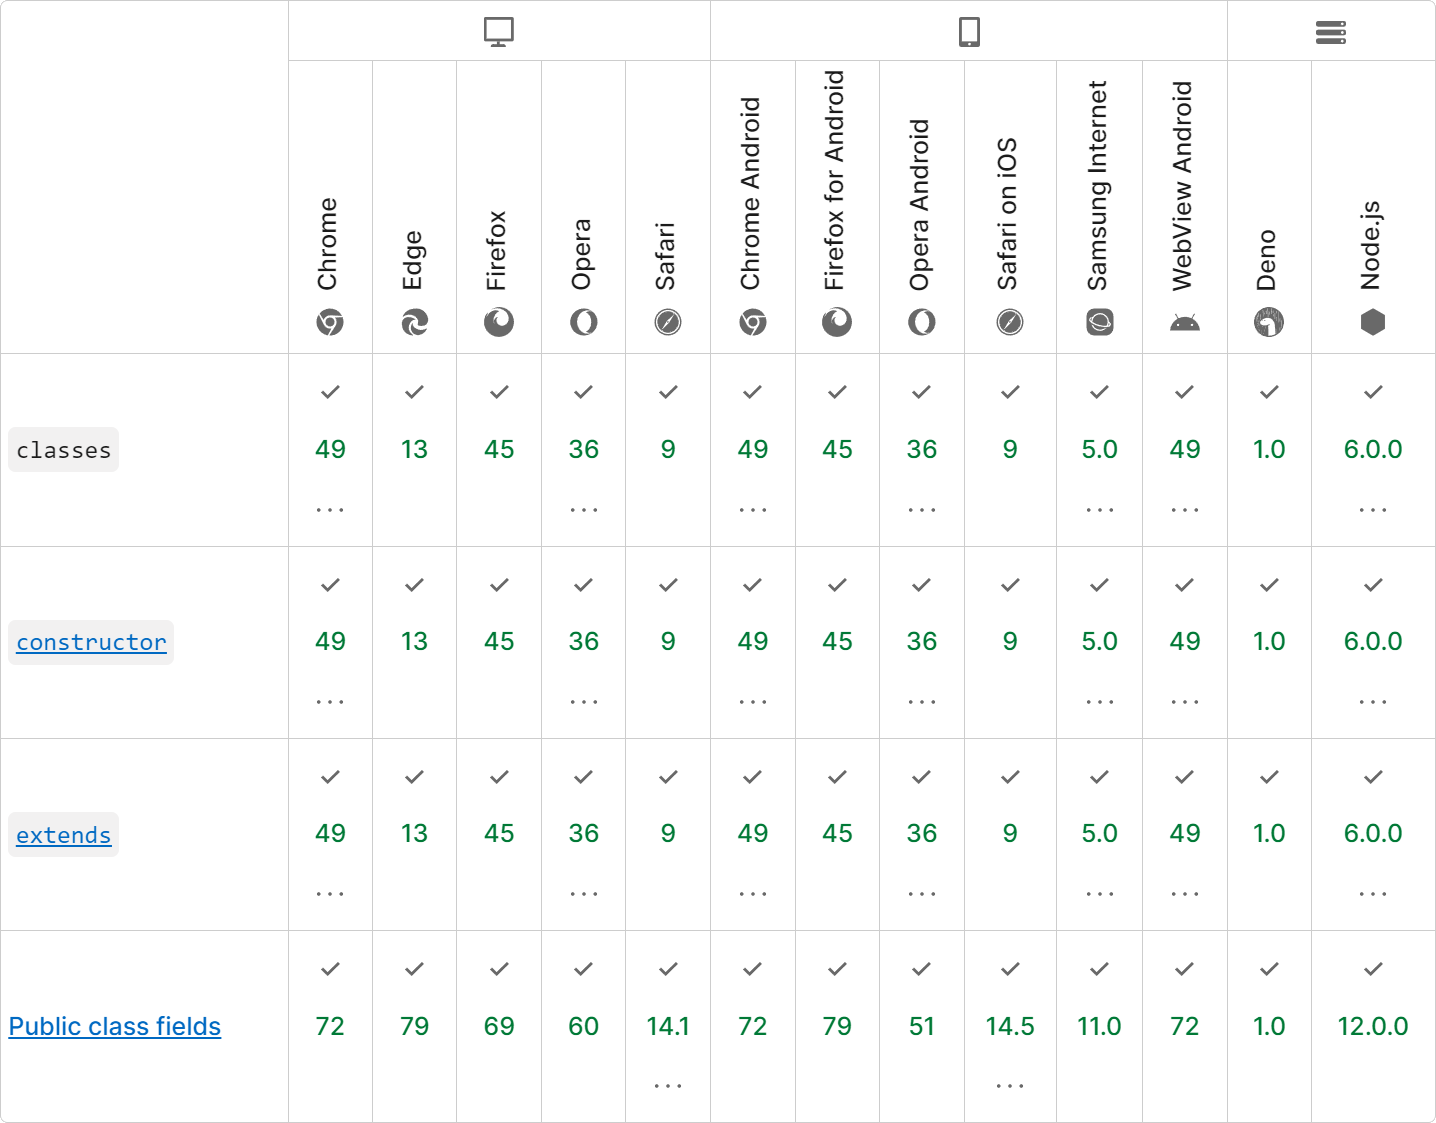Expand Safari on iOS notes for Public class fields
The image size is (1436, 1123).
[x=1010, y=1085]
